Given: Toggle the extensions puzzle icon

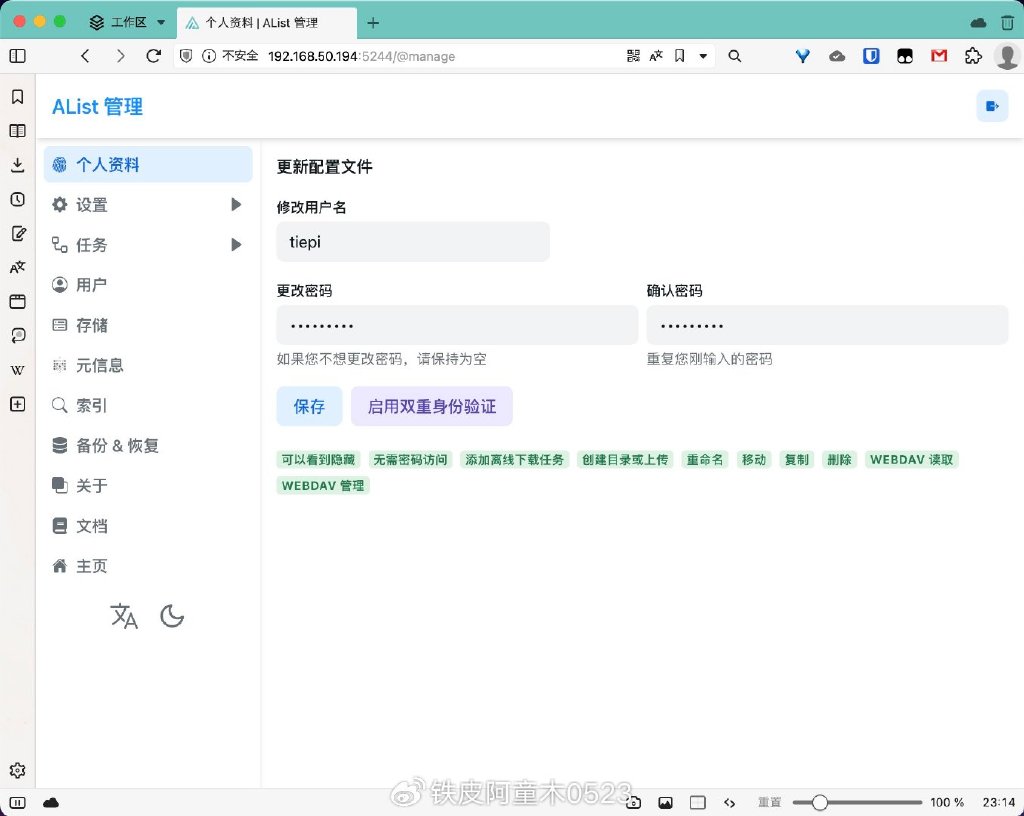Looking at the screenshot, I should click(x=973, y=56).
